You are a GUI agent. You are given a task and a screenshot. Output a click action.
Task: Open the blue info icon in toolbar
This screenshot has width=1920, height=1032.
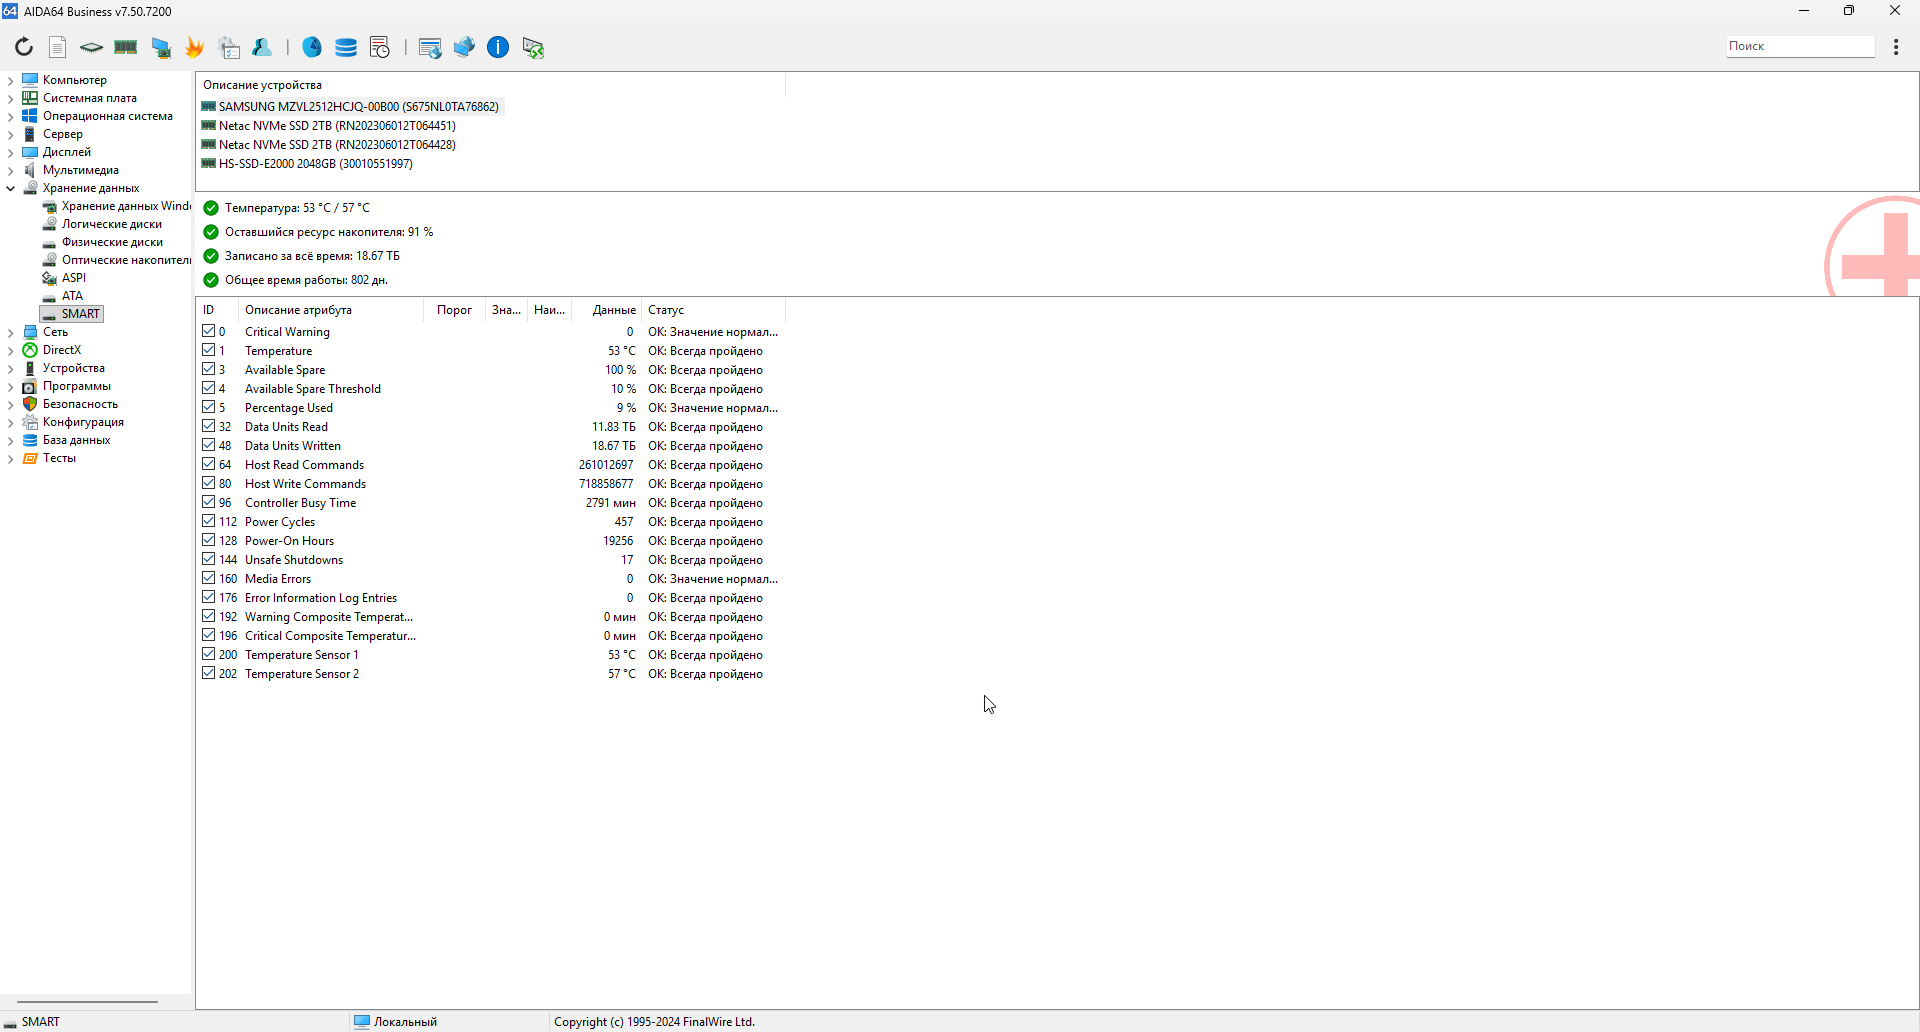tap(498, 47)
